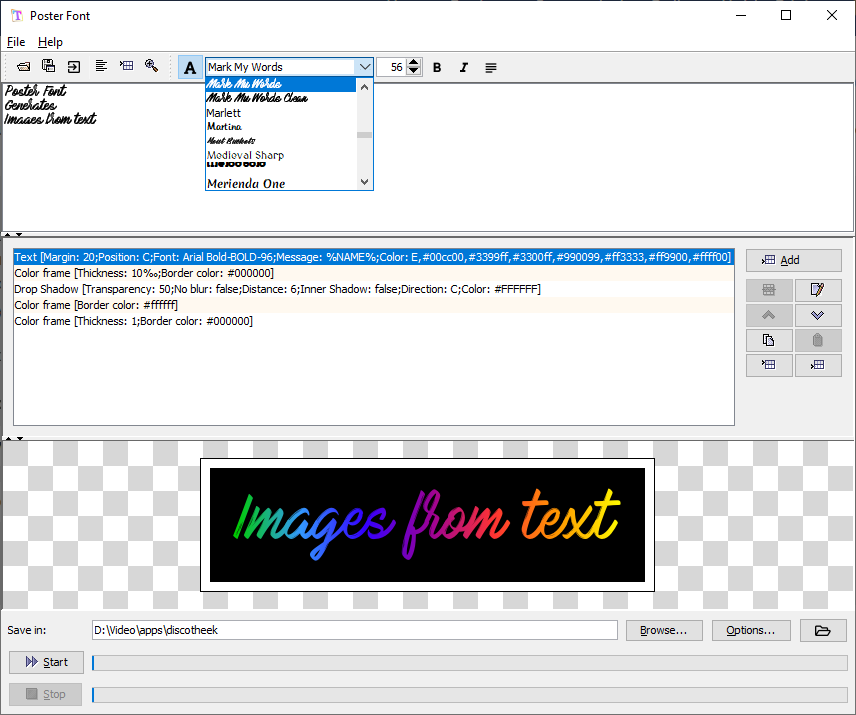Click the export toolbar icon
The image size is (856, 715).
[x=72, y=66]
